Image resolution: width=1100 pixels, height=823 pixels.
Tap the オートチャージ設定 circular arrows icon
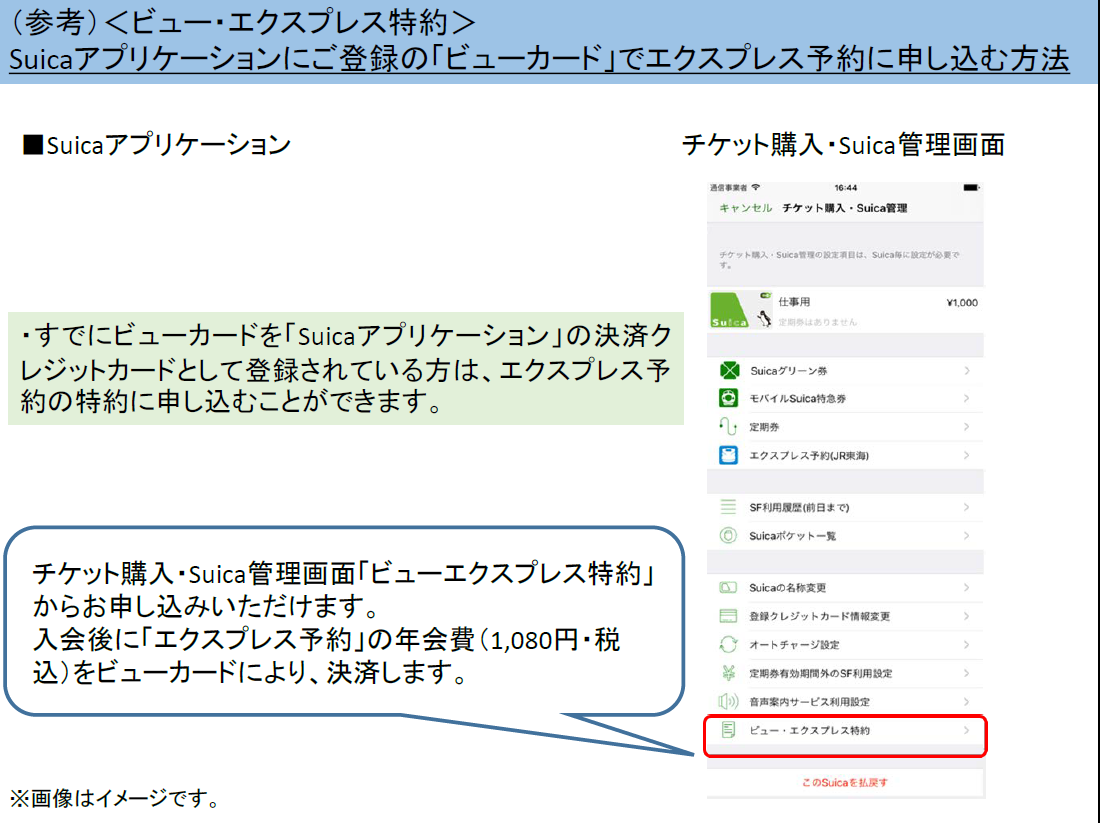(x=728, y=644)
